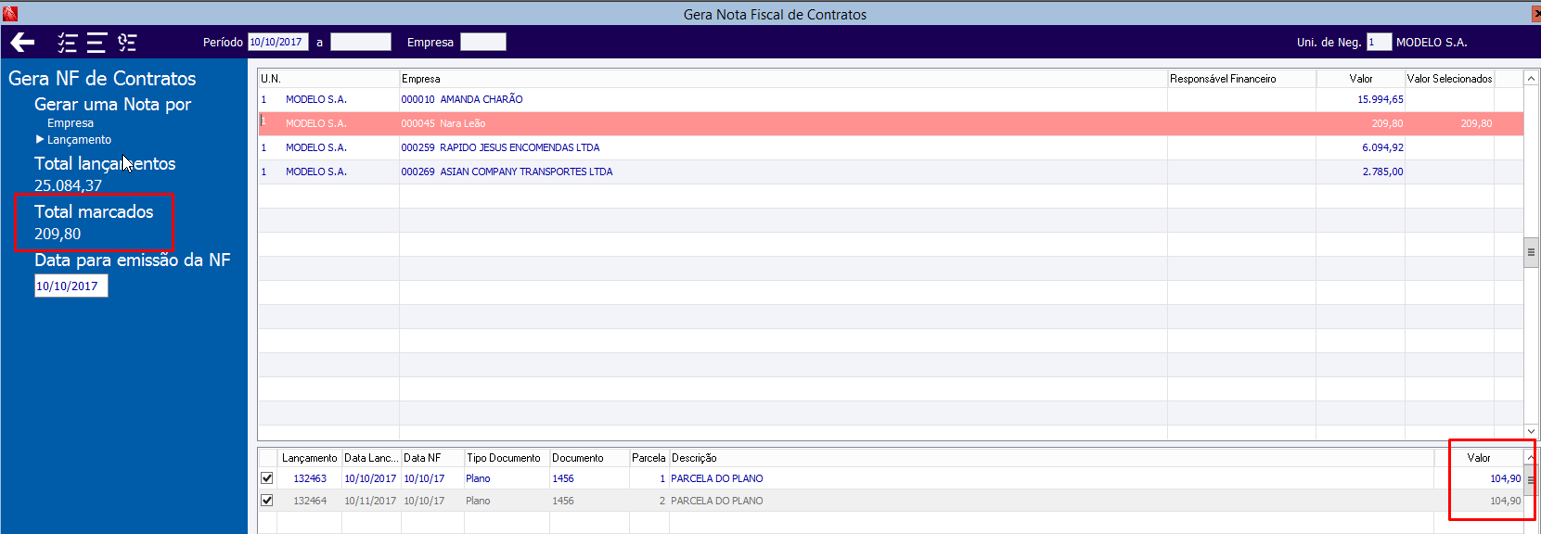Click the upper grid vertical scrollbar thumb
Screen dimensions: 1545x538
[x=1531, y=253]
